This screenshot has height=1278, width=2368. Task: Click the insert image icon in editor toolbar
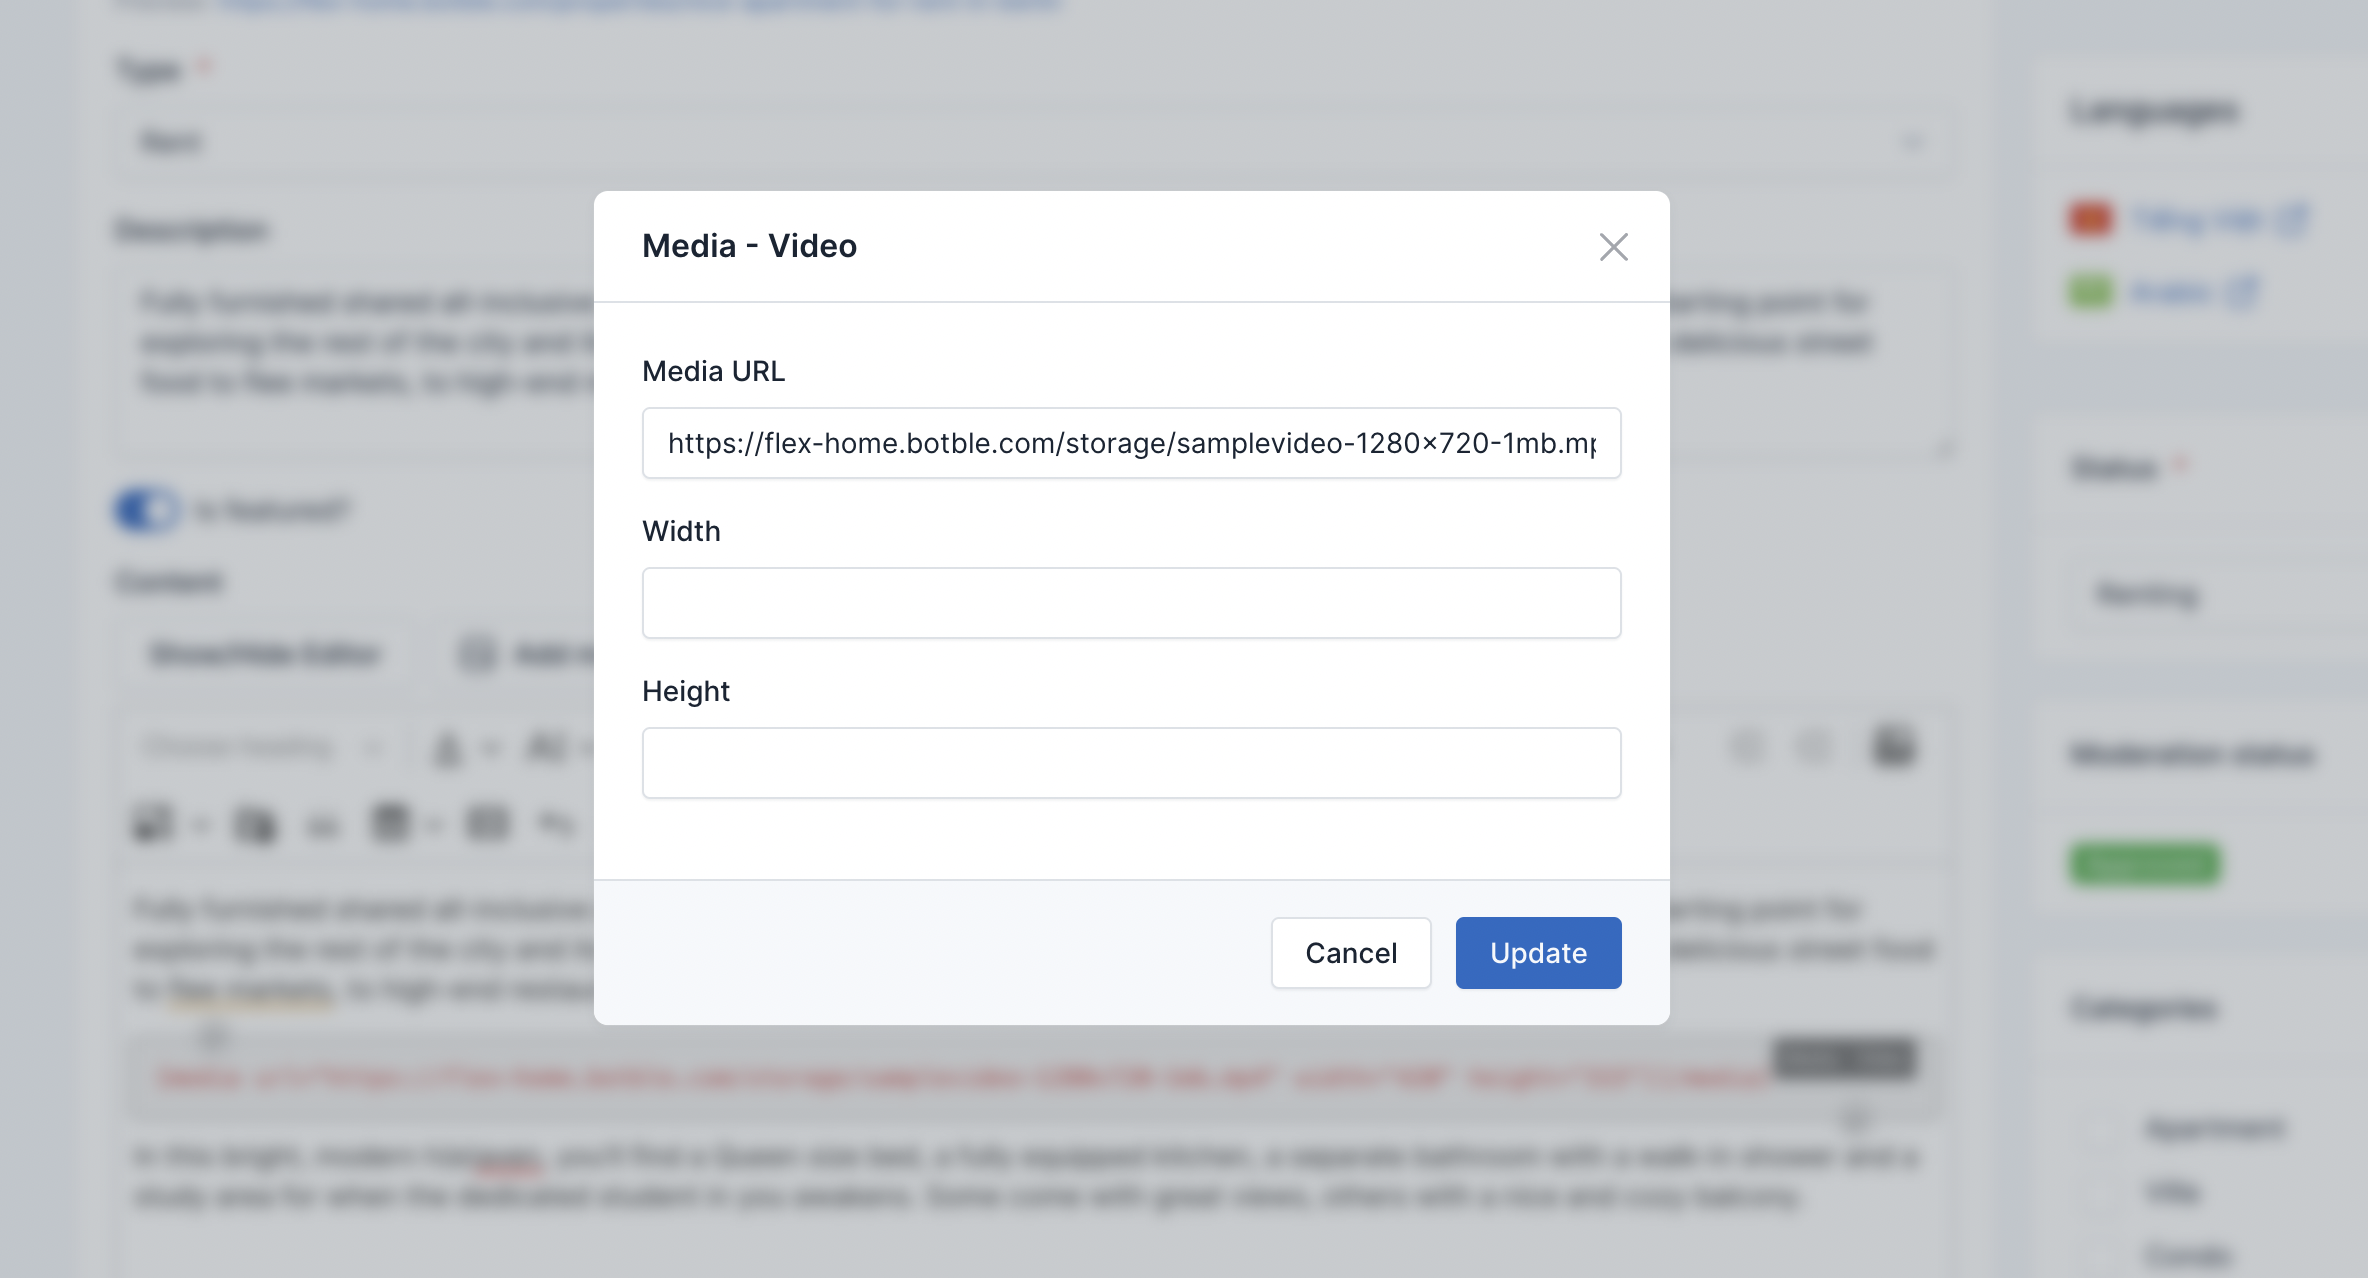[x=153, y=824]
